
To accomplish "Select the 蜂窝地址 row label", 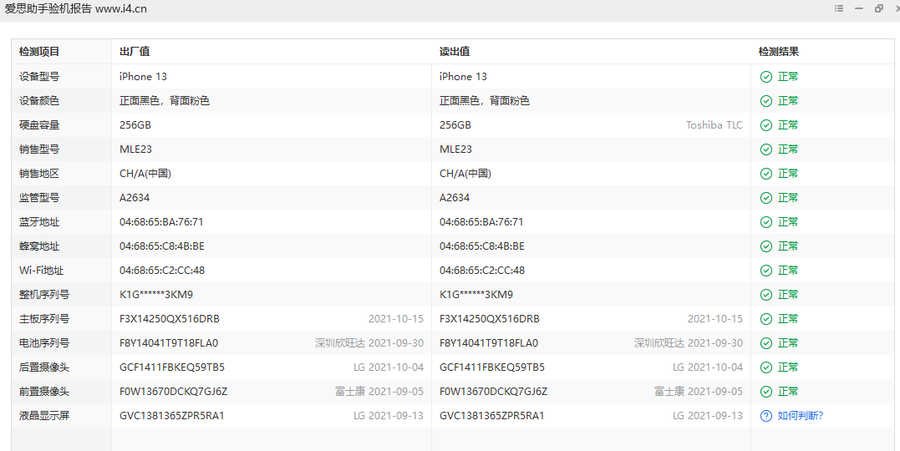I will tap(39, 246).
